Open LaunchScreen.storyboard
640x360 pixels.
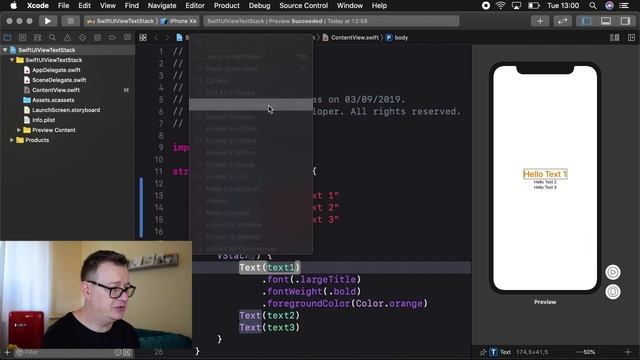click(x=66, y=110)
